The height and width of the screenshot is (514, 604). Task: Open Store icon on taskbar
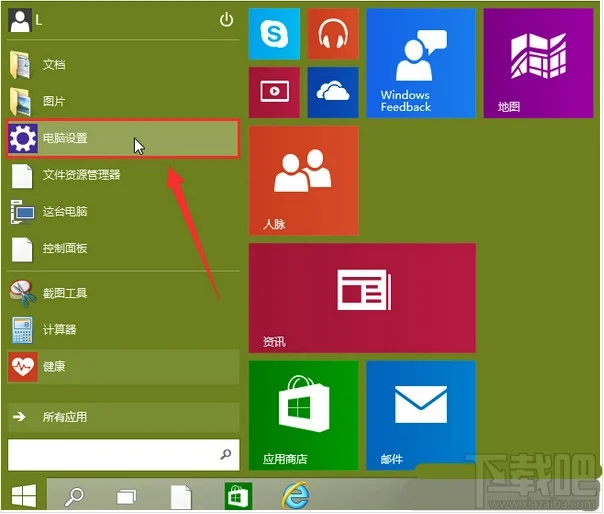click(x=238, y=496)
